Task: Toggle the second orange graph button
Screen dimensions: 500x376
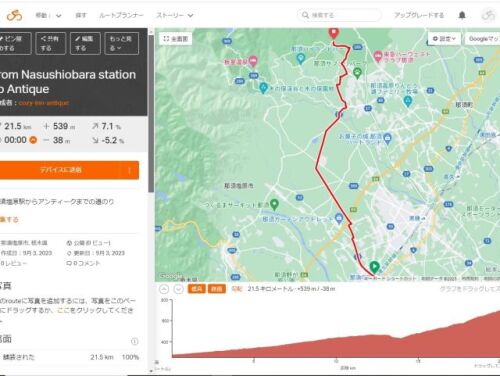Action: click(217, 289)
